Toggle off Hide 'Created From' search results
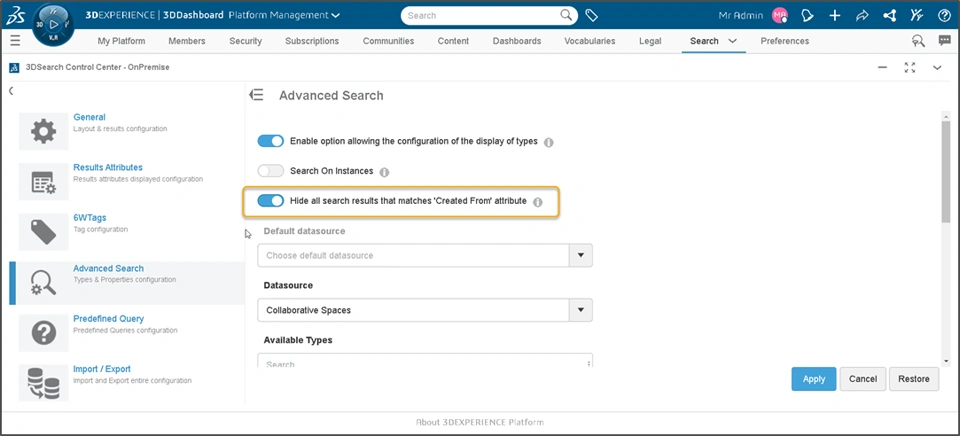Image resolution: width=960 pixels, height=436 pixels. point(270,201)
